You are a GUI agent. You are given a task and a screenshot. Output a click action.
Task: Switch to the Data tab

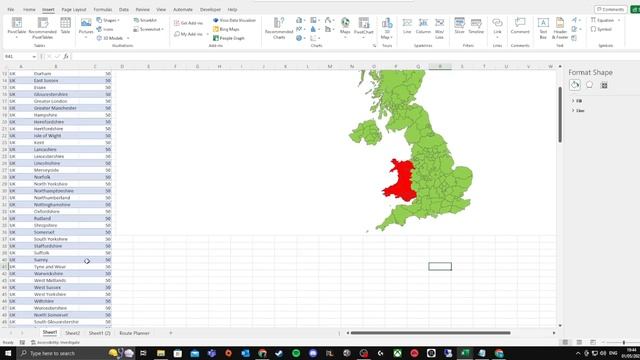[x=124, y=9]
